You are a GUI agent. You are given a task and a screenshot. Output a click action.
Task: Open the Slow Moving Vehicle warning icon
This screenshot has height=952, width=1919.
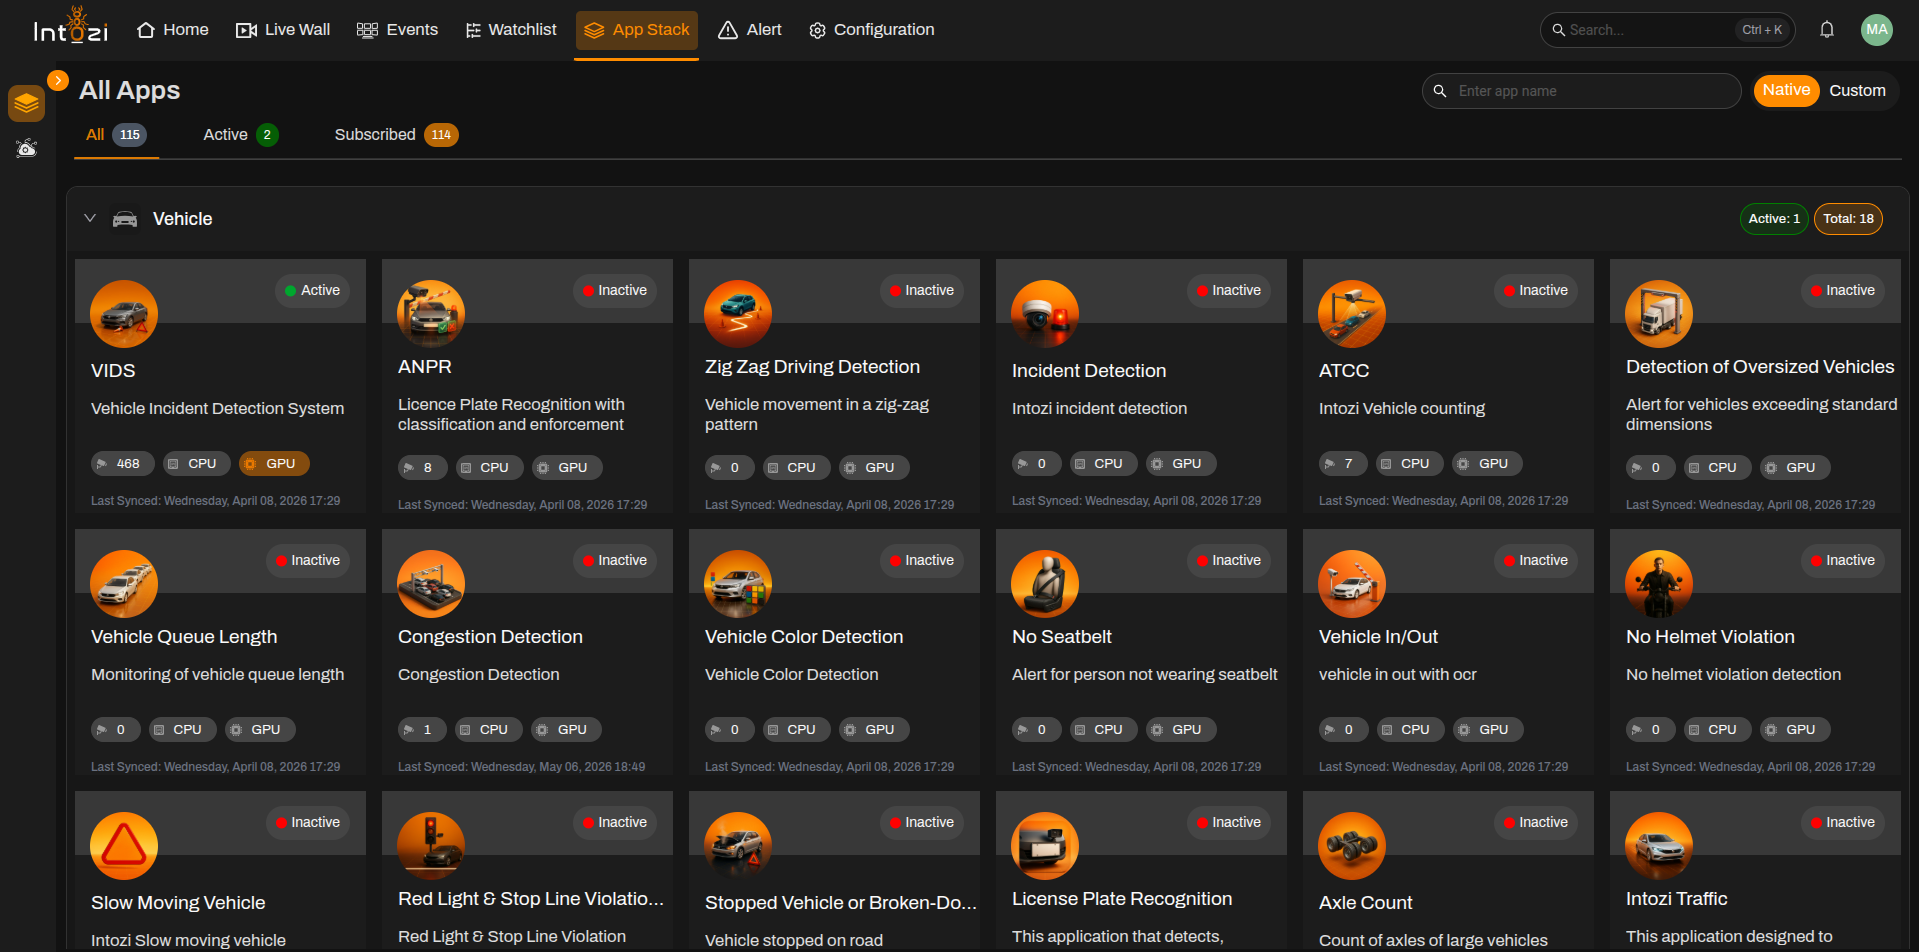(124, 846)
